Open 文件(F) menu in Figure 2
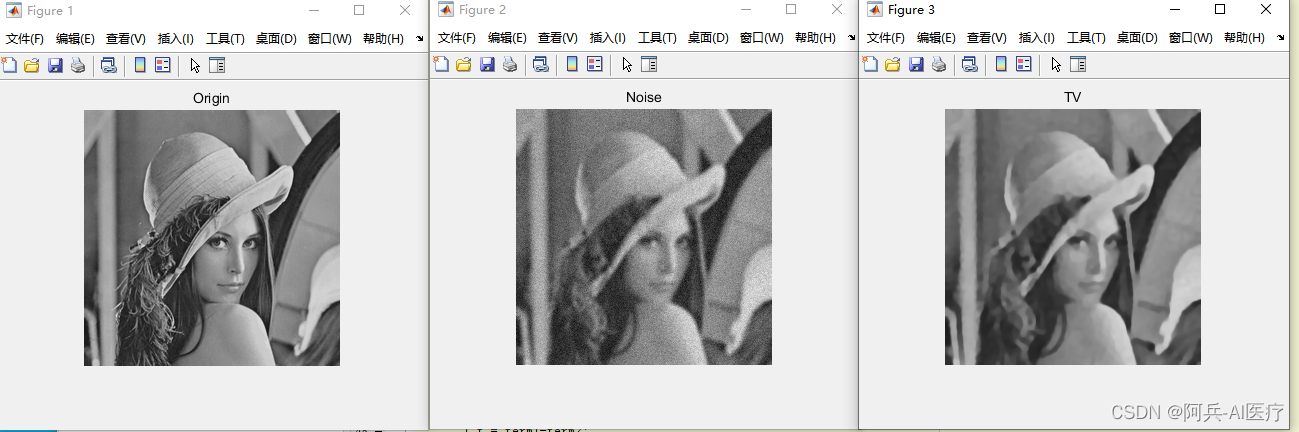1299x432 pixels. click(457, 38)
